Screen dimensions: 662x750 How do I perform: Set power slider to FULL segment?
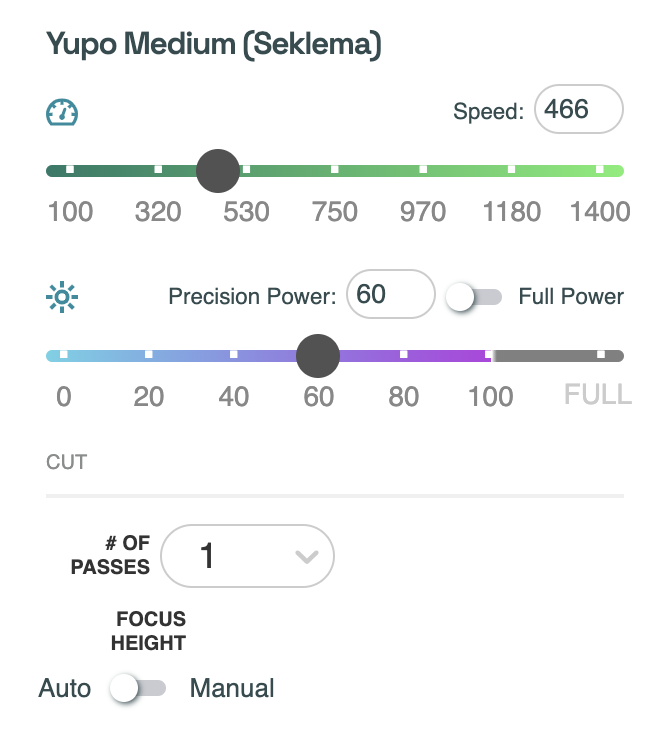point(600,356)
